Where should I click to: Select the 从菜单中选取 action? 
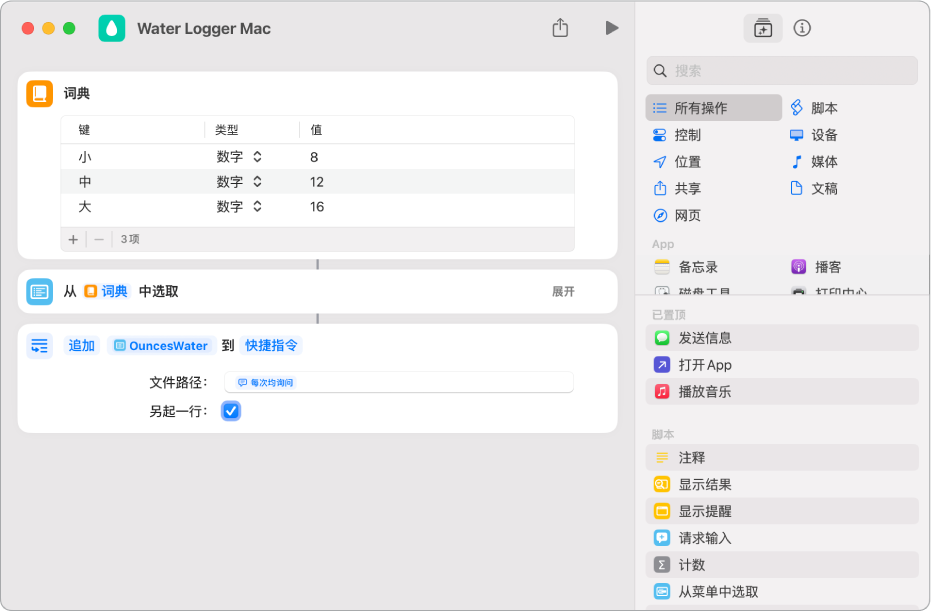pyautogui.click(x=782, y=592)
